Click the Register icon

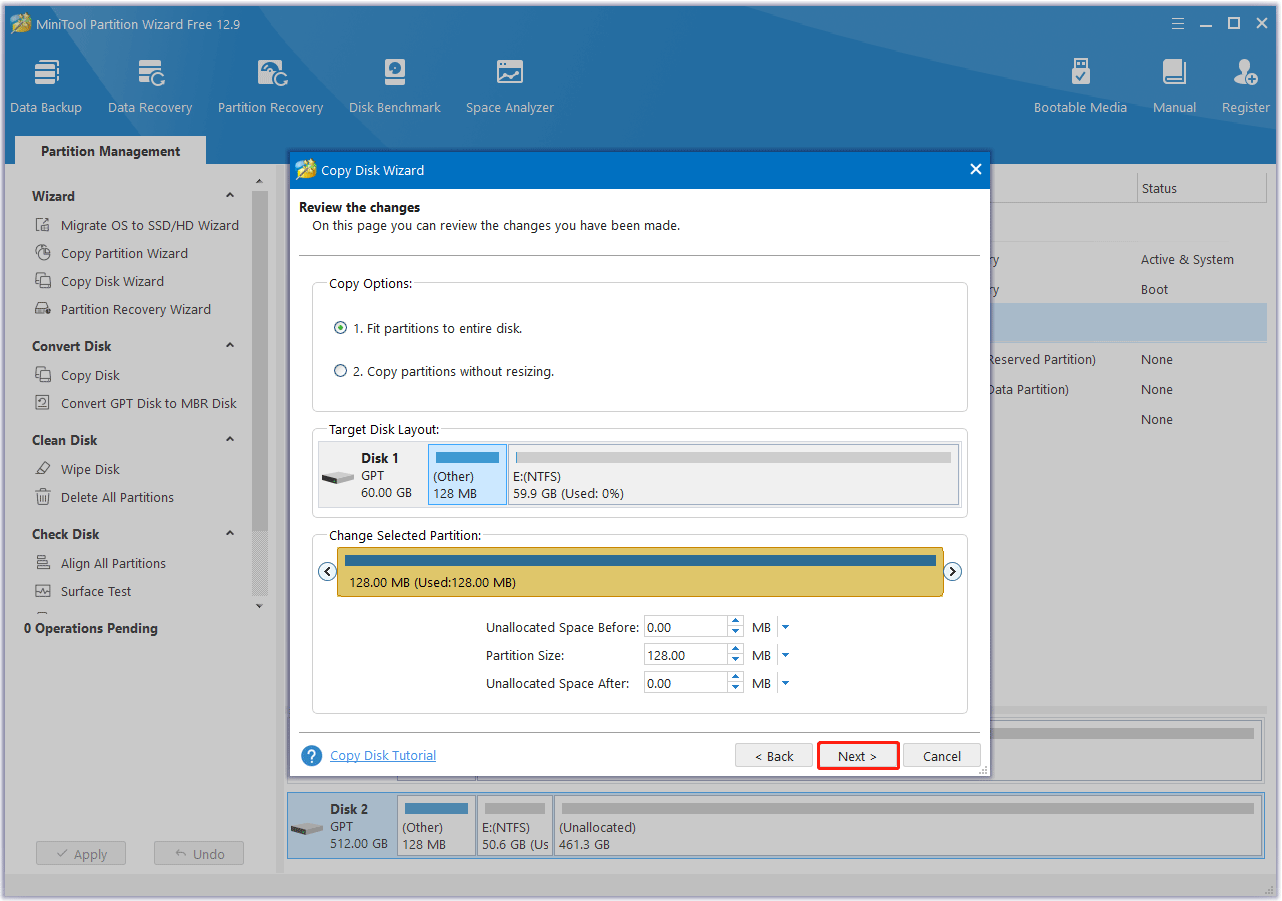click(x=1244, y=84)
